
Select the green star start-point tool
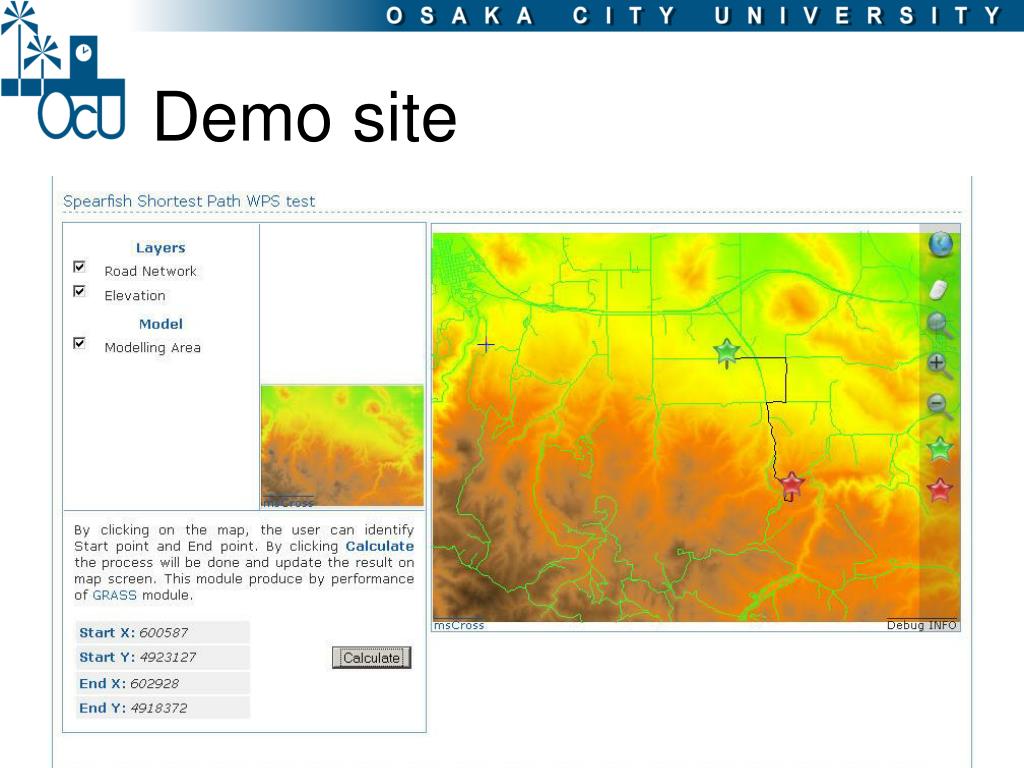coord(940,449)
